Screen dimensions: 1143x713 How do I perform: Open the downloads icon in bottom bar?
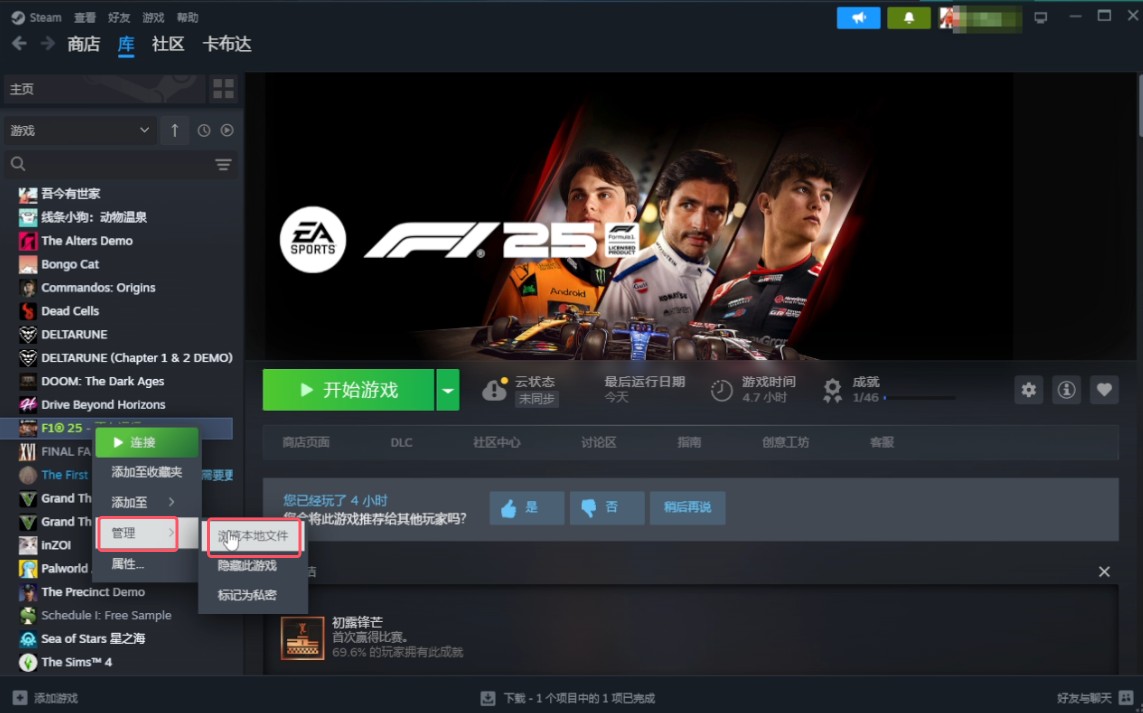(x=488, y=698)
